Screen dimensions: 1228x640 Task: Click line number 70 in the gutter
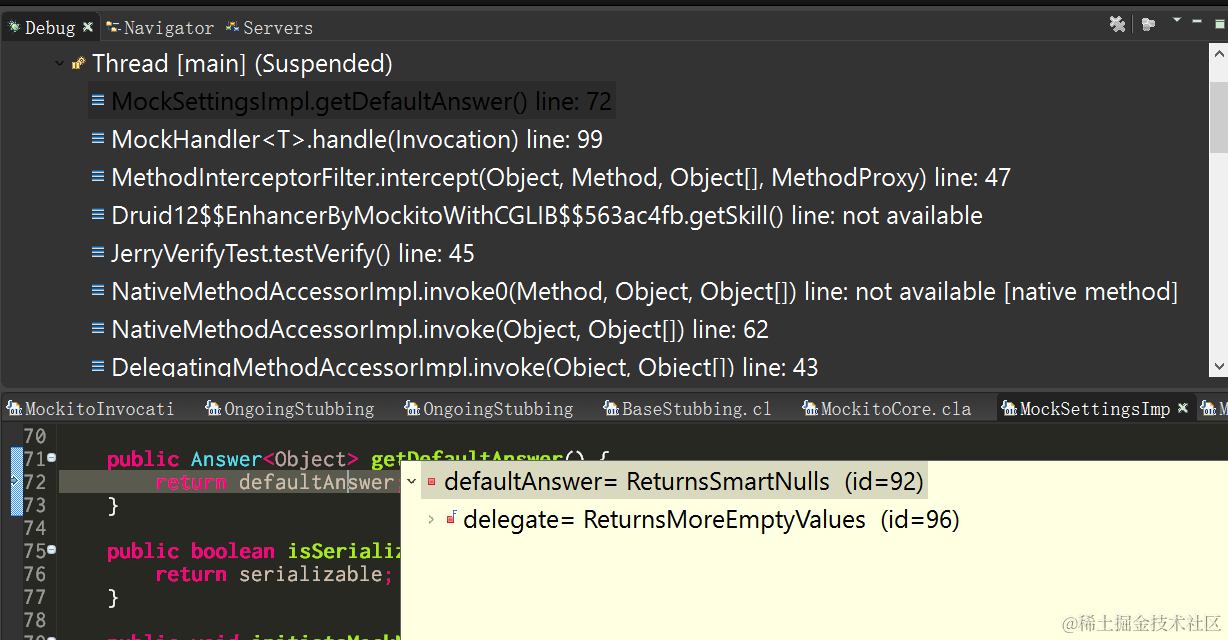click(x=34, y=436)
